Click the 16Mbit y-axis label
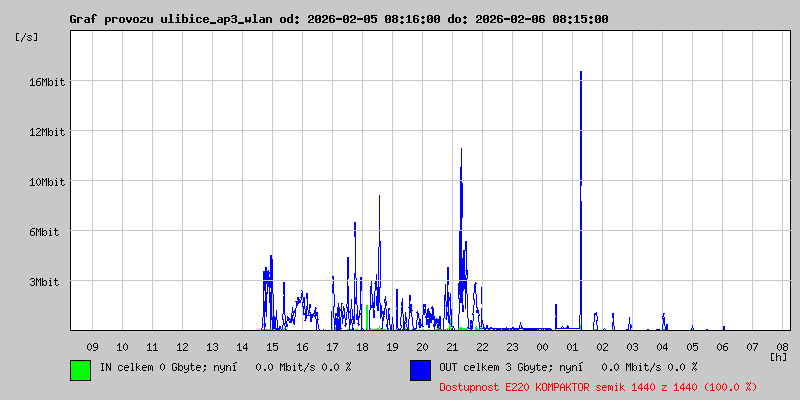This screenshot has width=800, height=400. [46, 82]
